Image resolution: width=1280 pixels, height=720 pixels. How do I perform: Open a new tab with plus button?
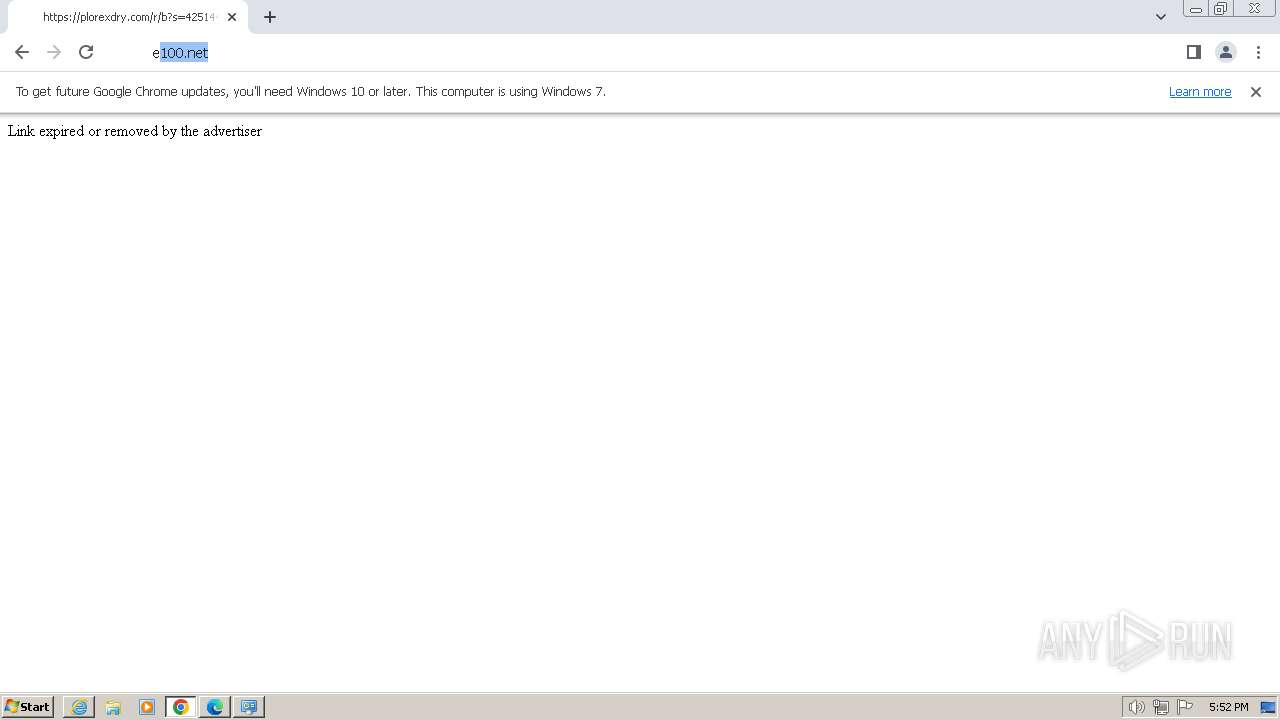(x=270, y=17)
